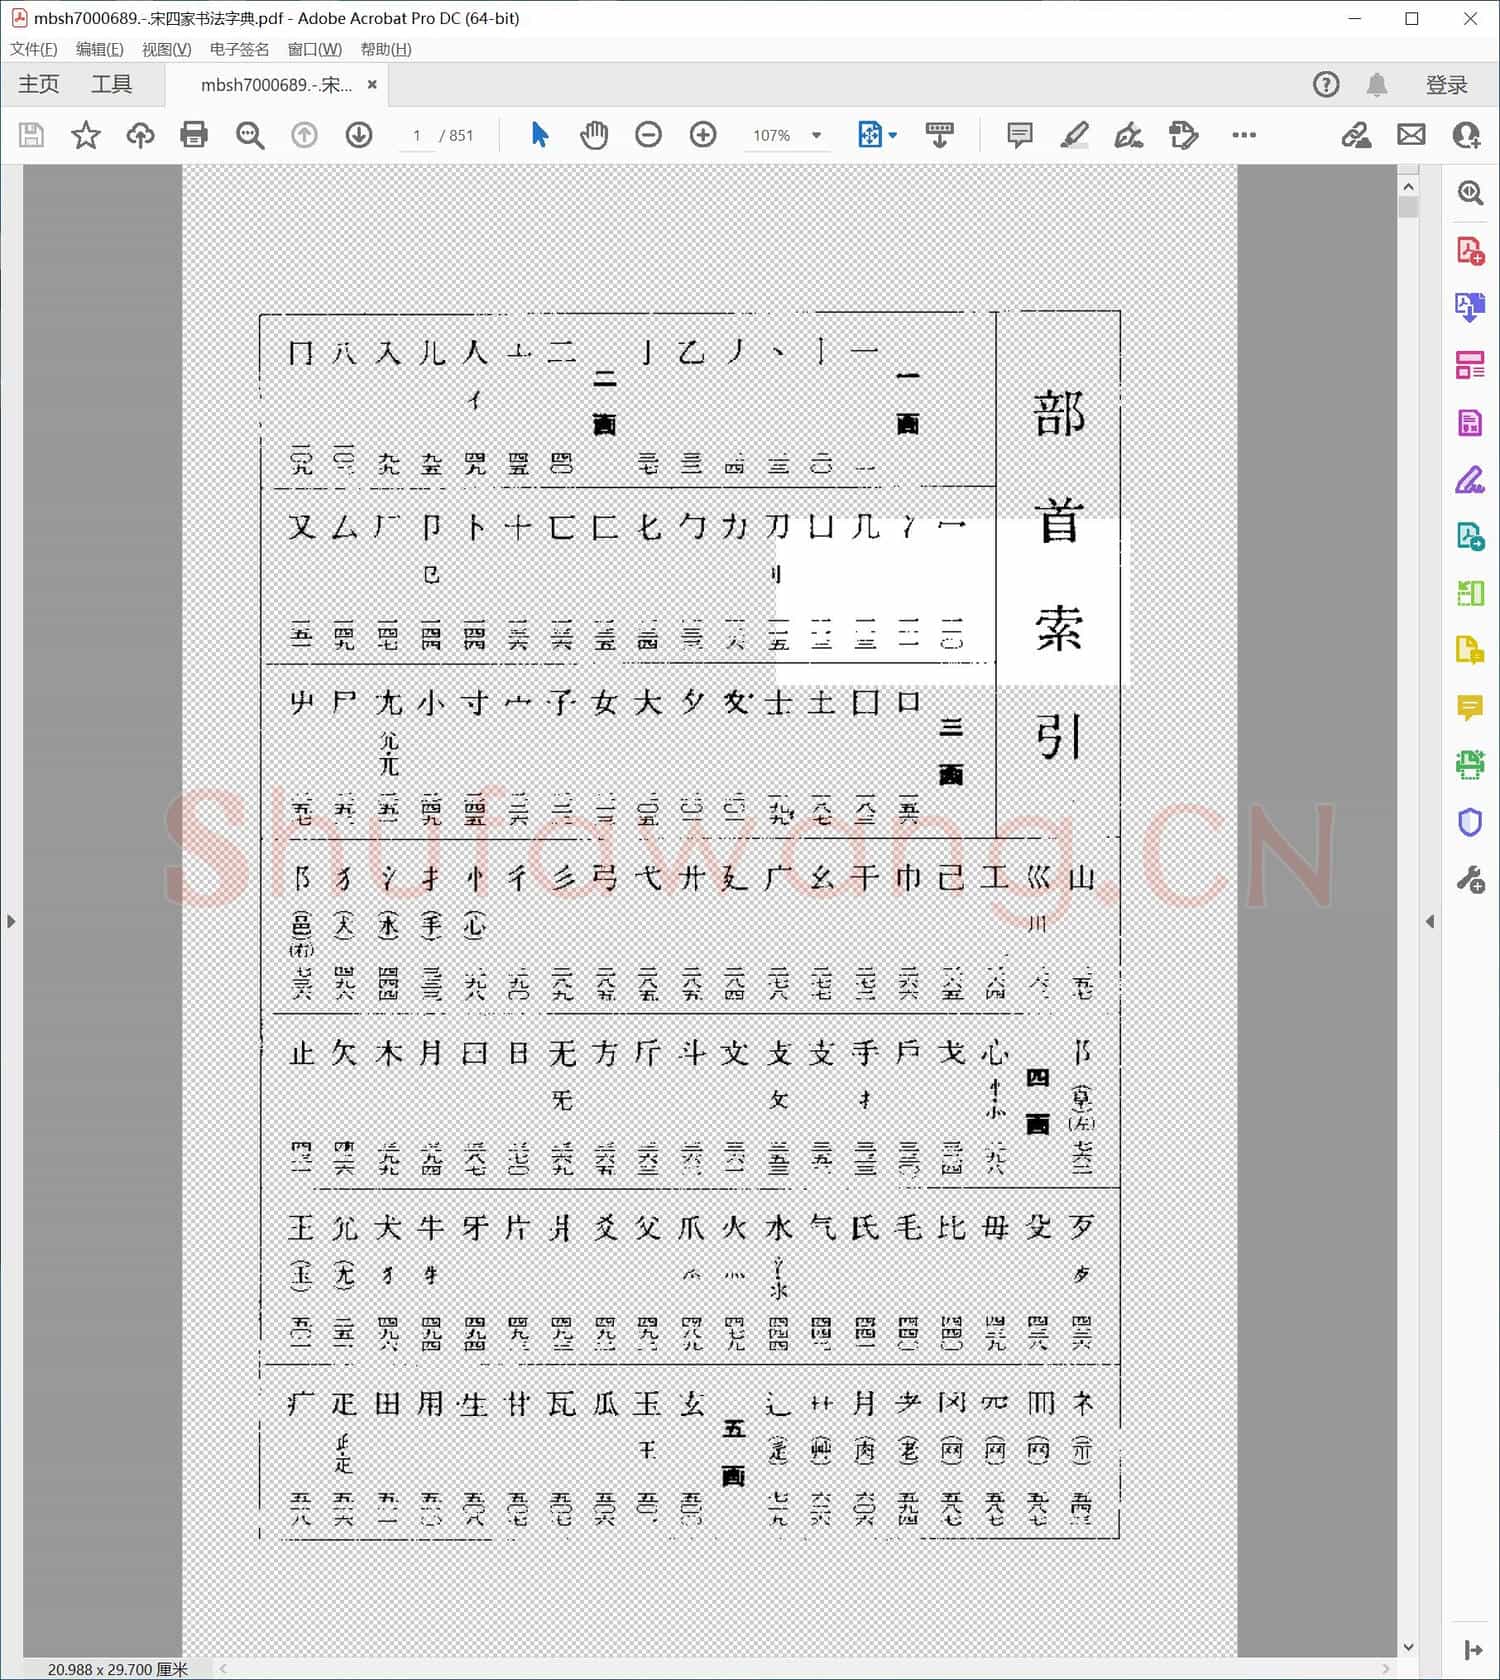1500x1680 pixels.
Task: Go to next page arrow
Action: (359, 135)
